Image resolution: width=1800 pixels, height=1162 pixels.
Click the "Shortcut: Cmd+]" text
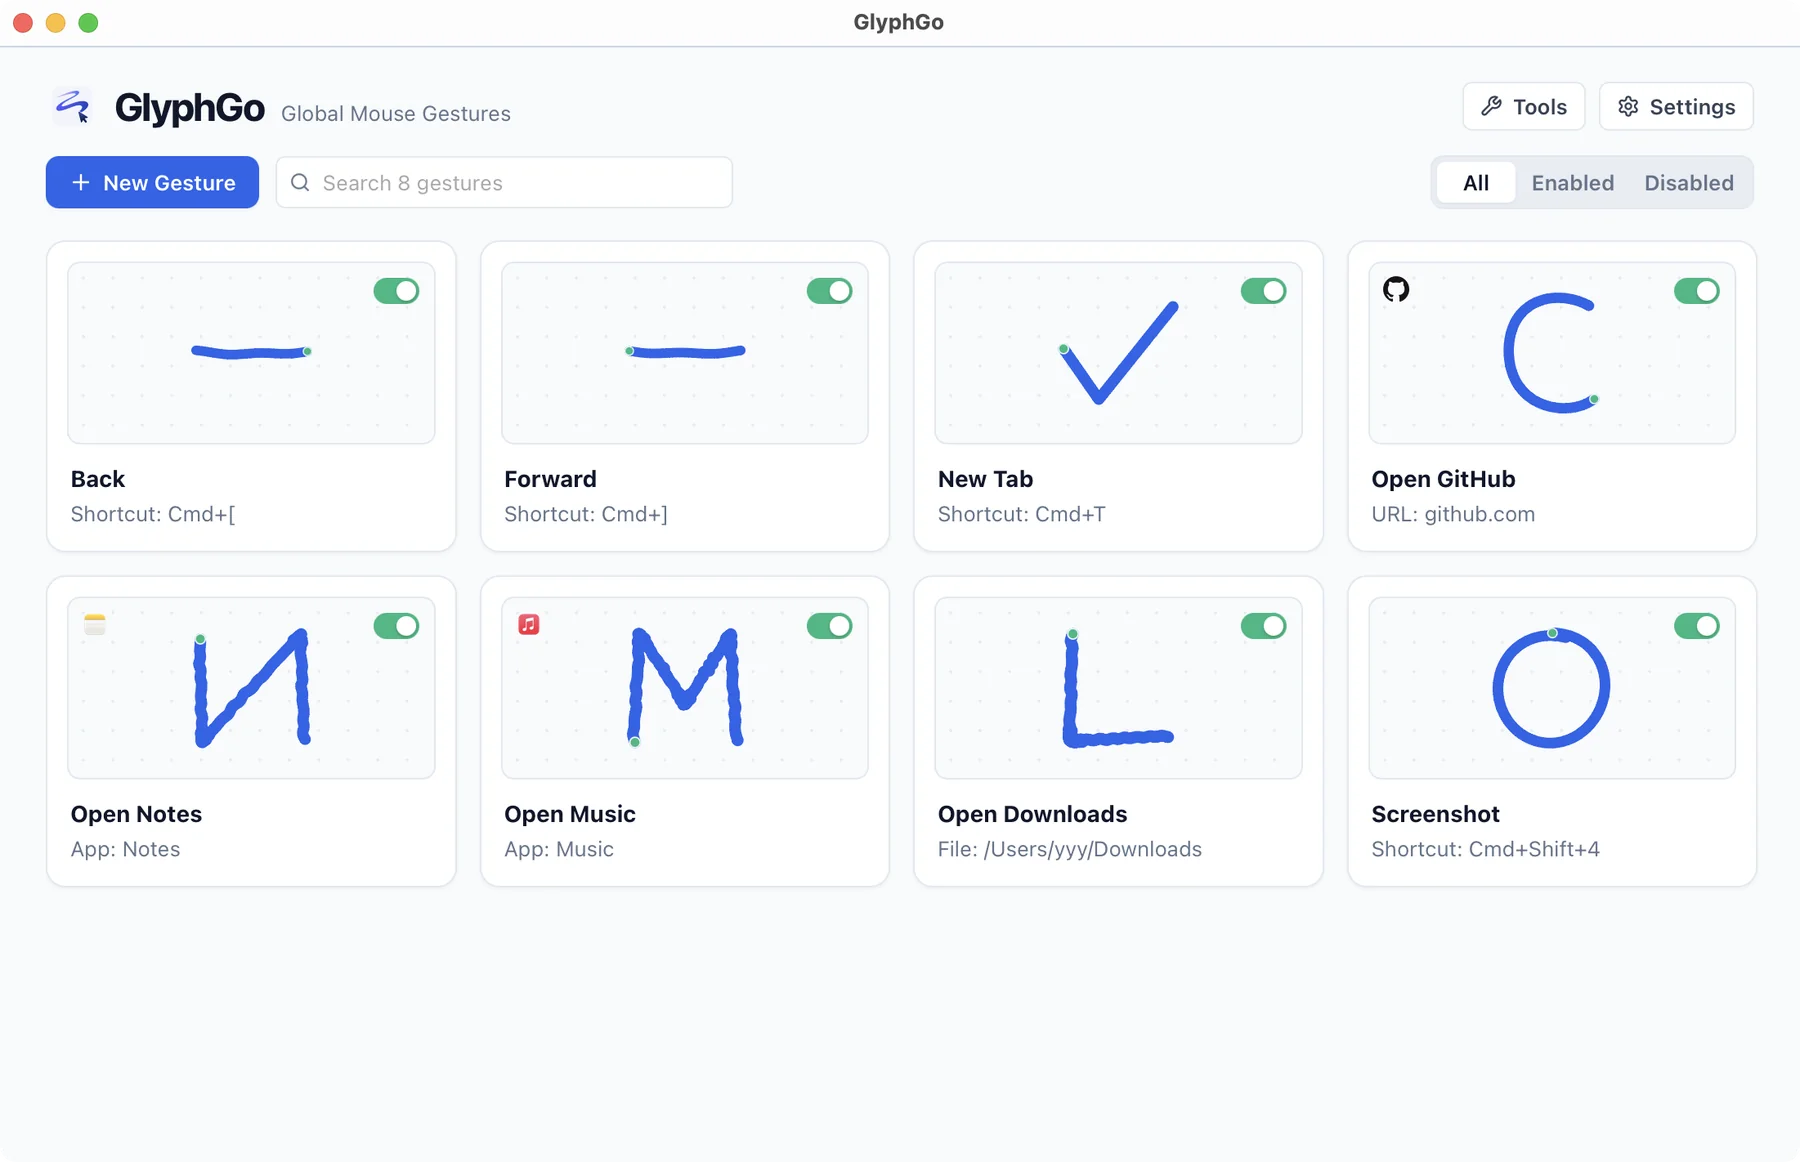586,514
